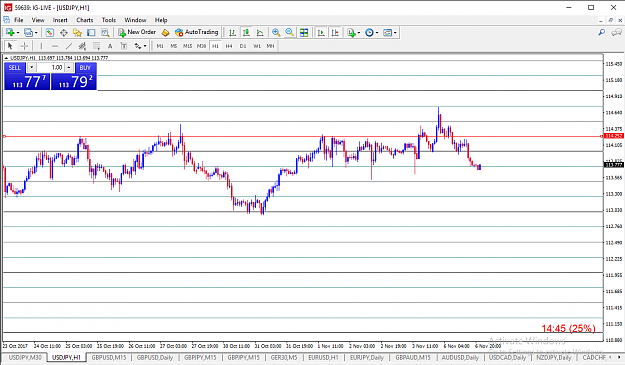Open the Periodicity clock dropdown
The width and height of the screenshot is (625, 365).
(x=371, y=33)
